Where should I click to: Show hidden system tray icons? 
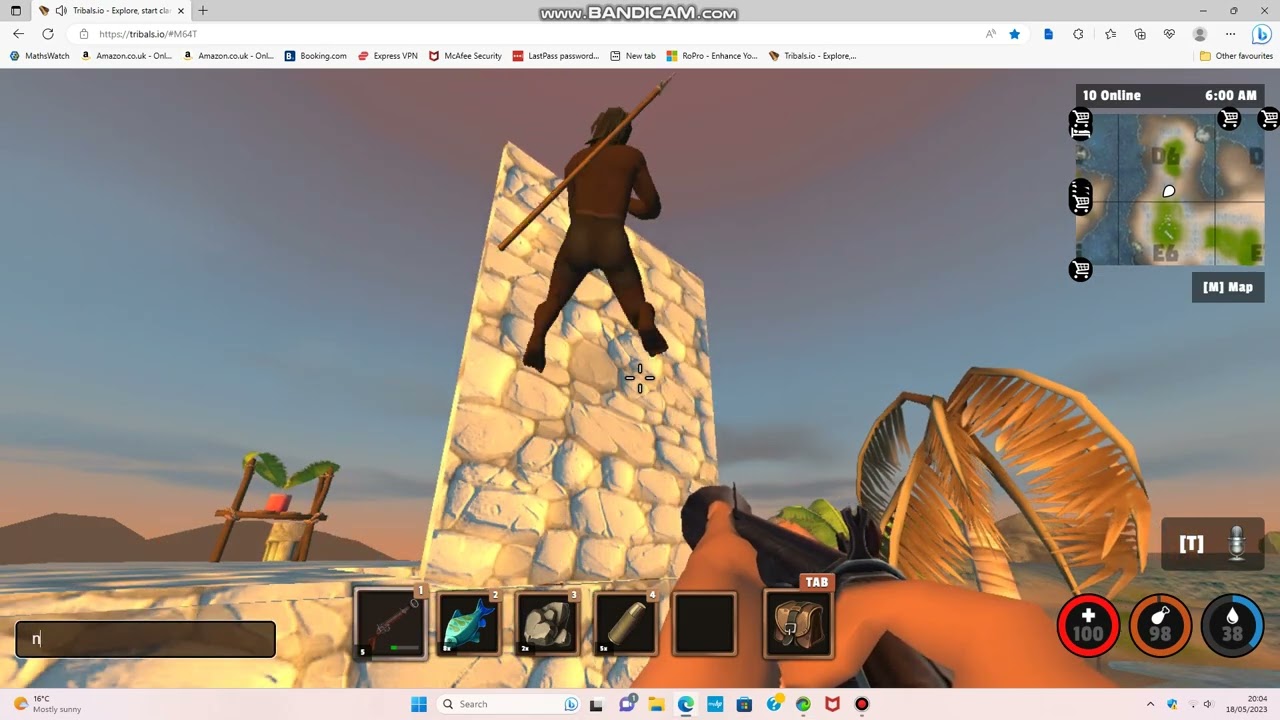click(1150, 704)
